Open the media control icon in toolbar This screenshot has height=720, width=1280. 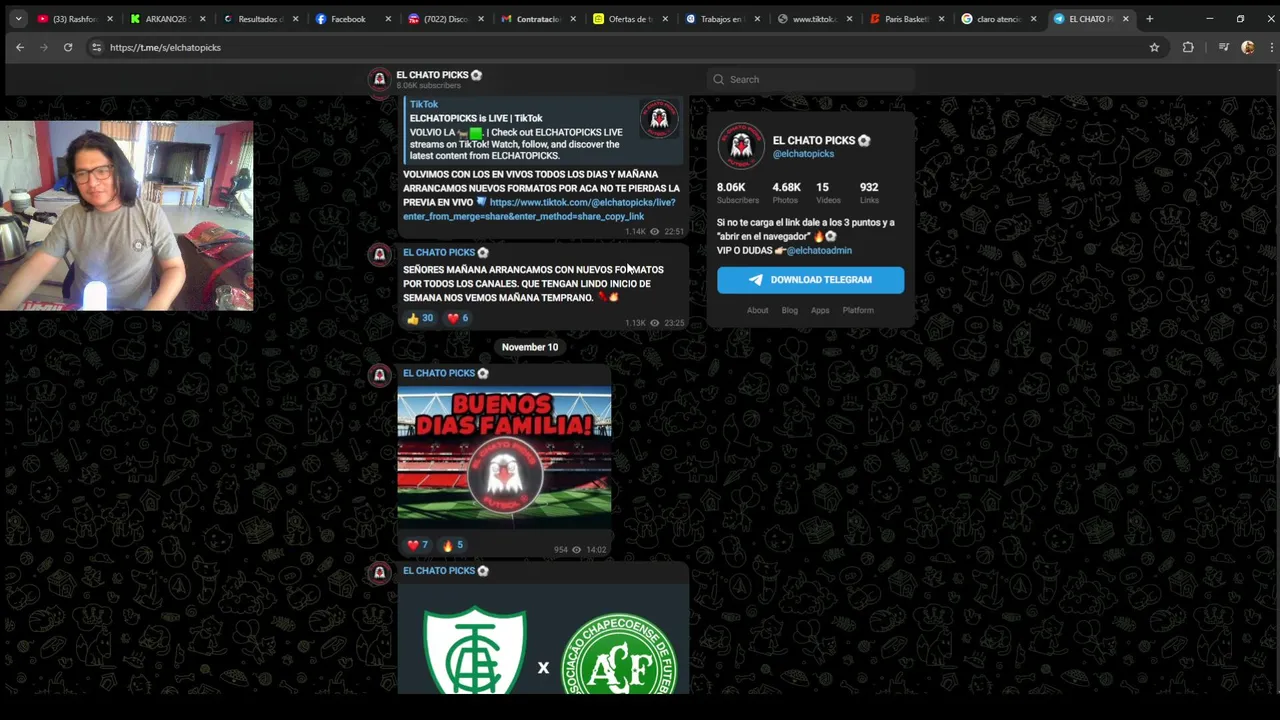1223,47
